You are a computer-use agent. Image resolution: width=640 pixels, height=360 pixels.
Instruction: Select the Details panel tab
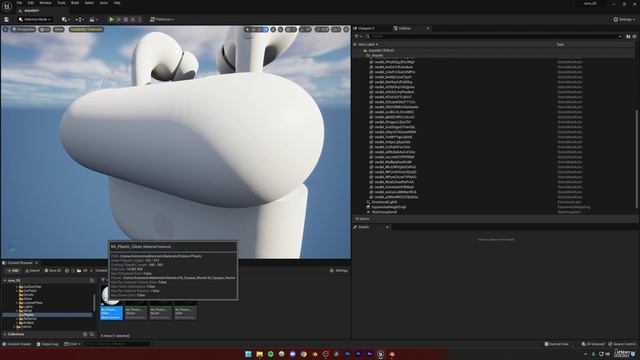coord(364,227)
